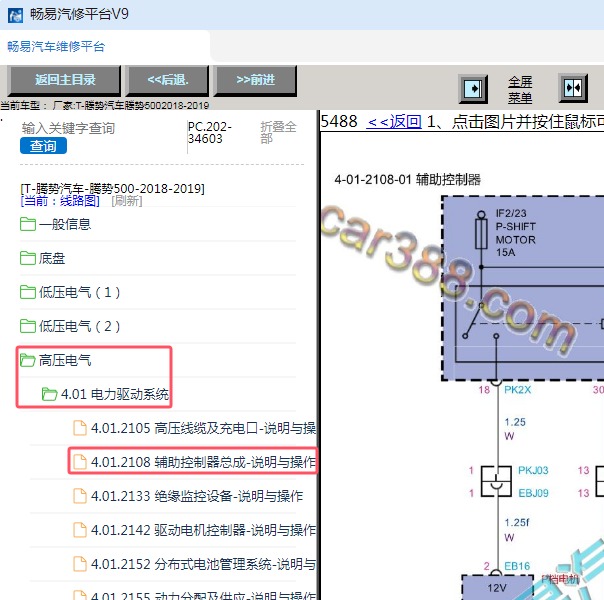The image size is (604, 600).
Task: Click the 畅易汽修平台V9 app icon
Action: (x=15, y=15)
